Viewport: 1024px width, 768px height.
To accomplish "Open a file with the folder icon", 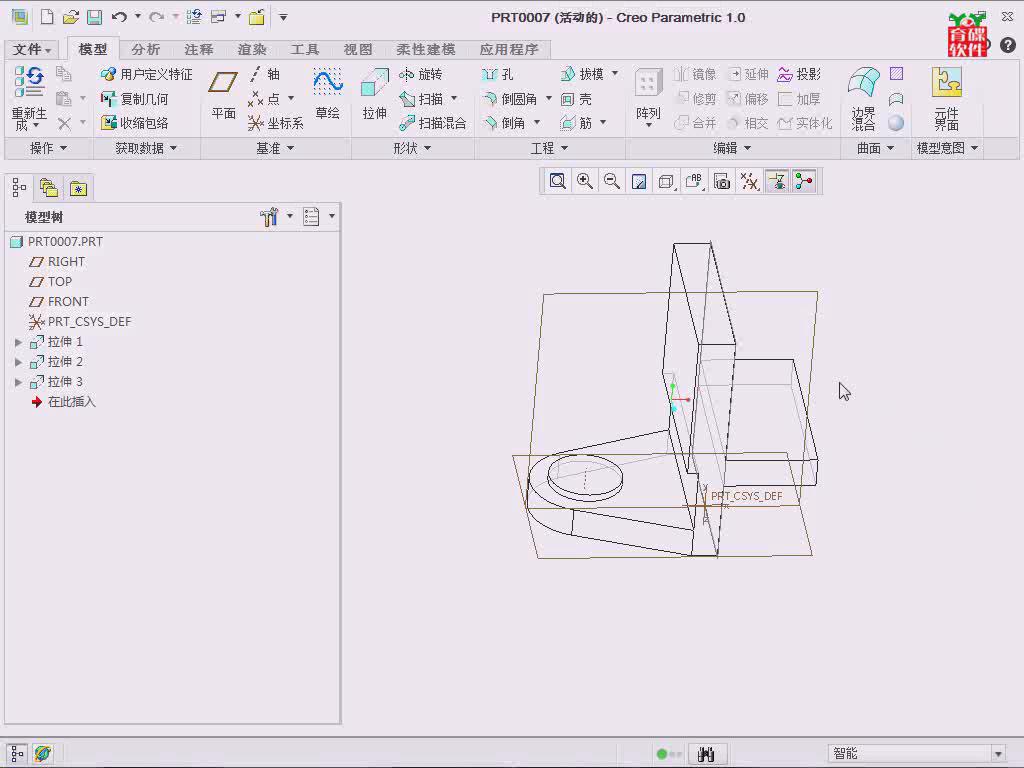I will click(x=71, y=17).
